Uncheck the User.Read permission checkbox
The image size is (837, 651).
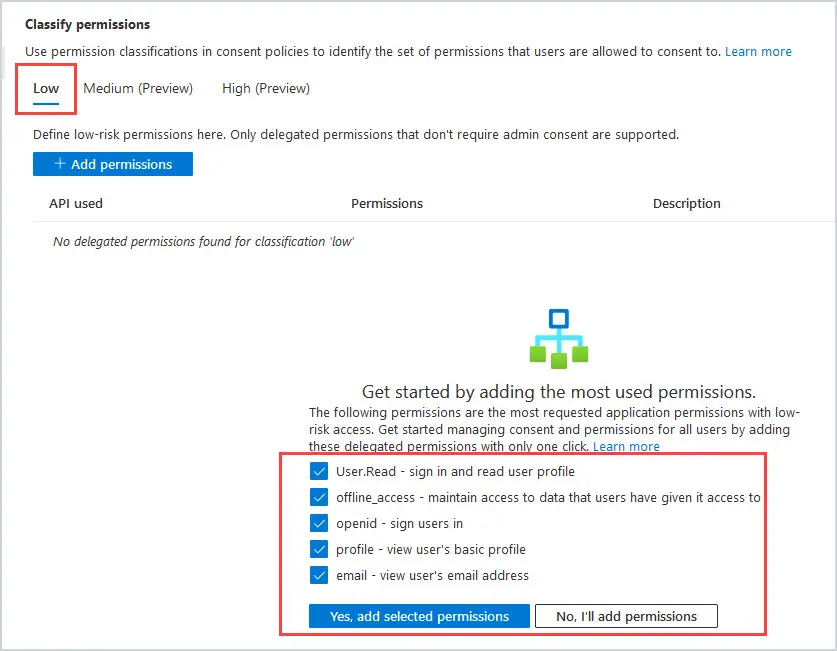point(319,471)
